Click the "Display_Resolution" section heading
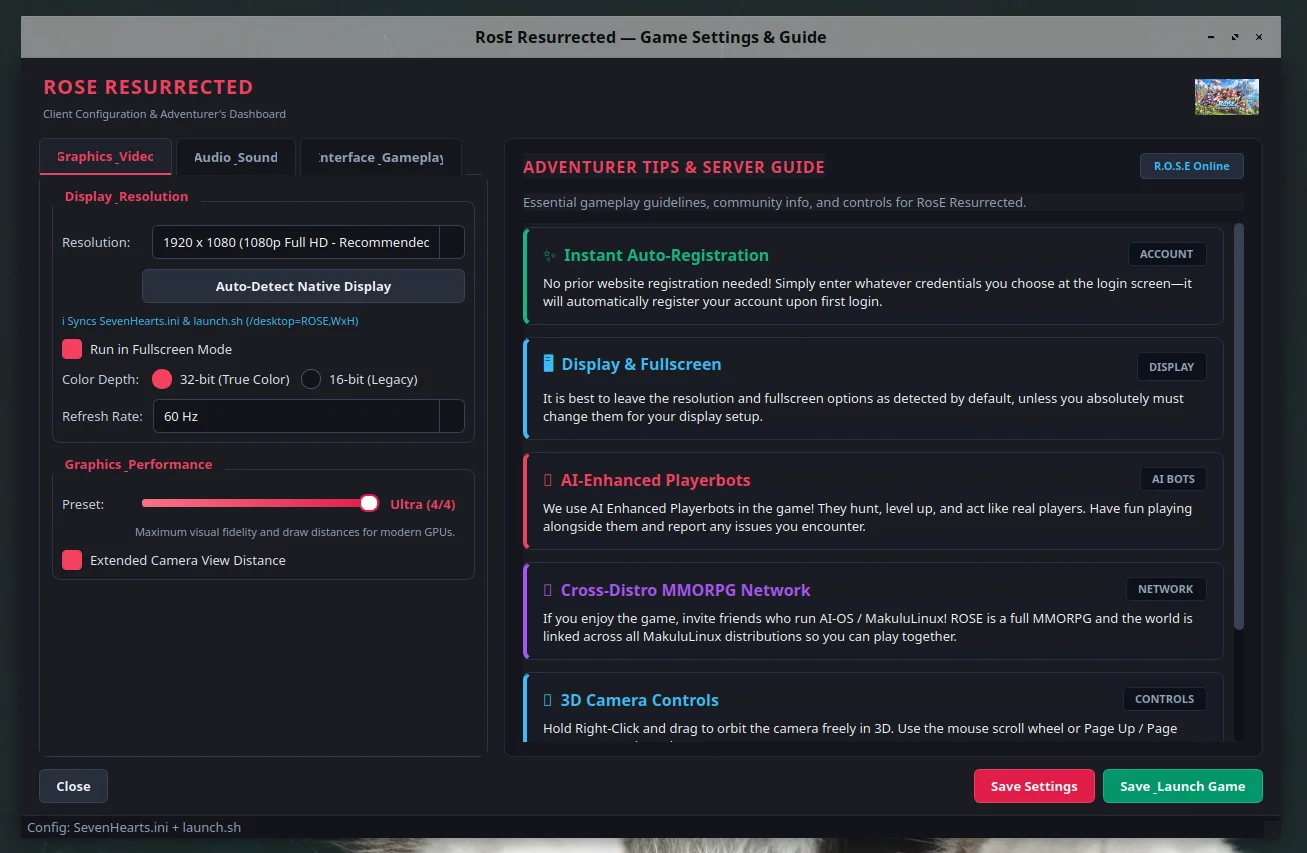This screenshot has width=1307, height=853. pyautogui.click(x=126, y=196)
